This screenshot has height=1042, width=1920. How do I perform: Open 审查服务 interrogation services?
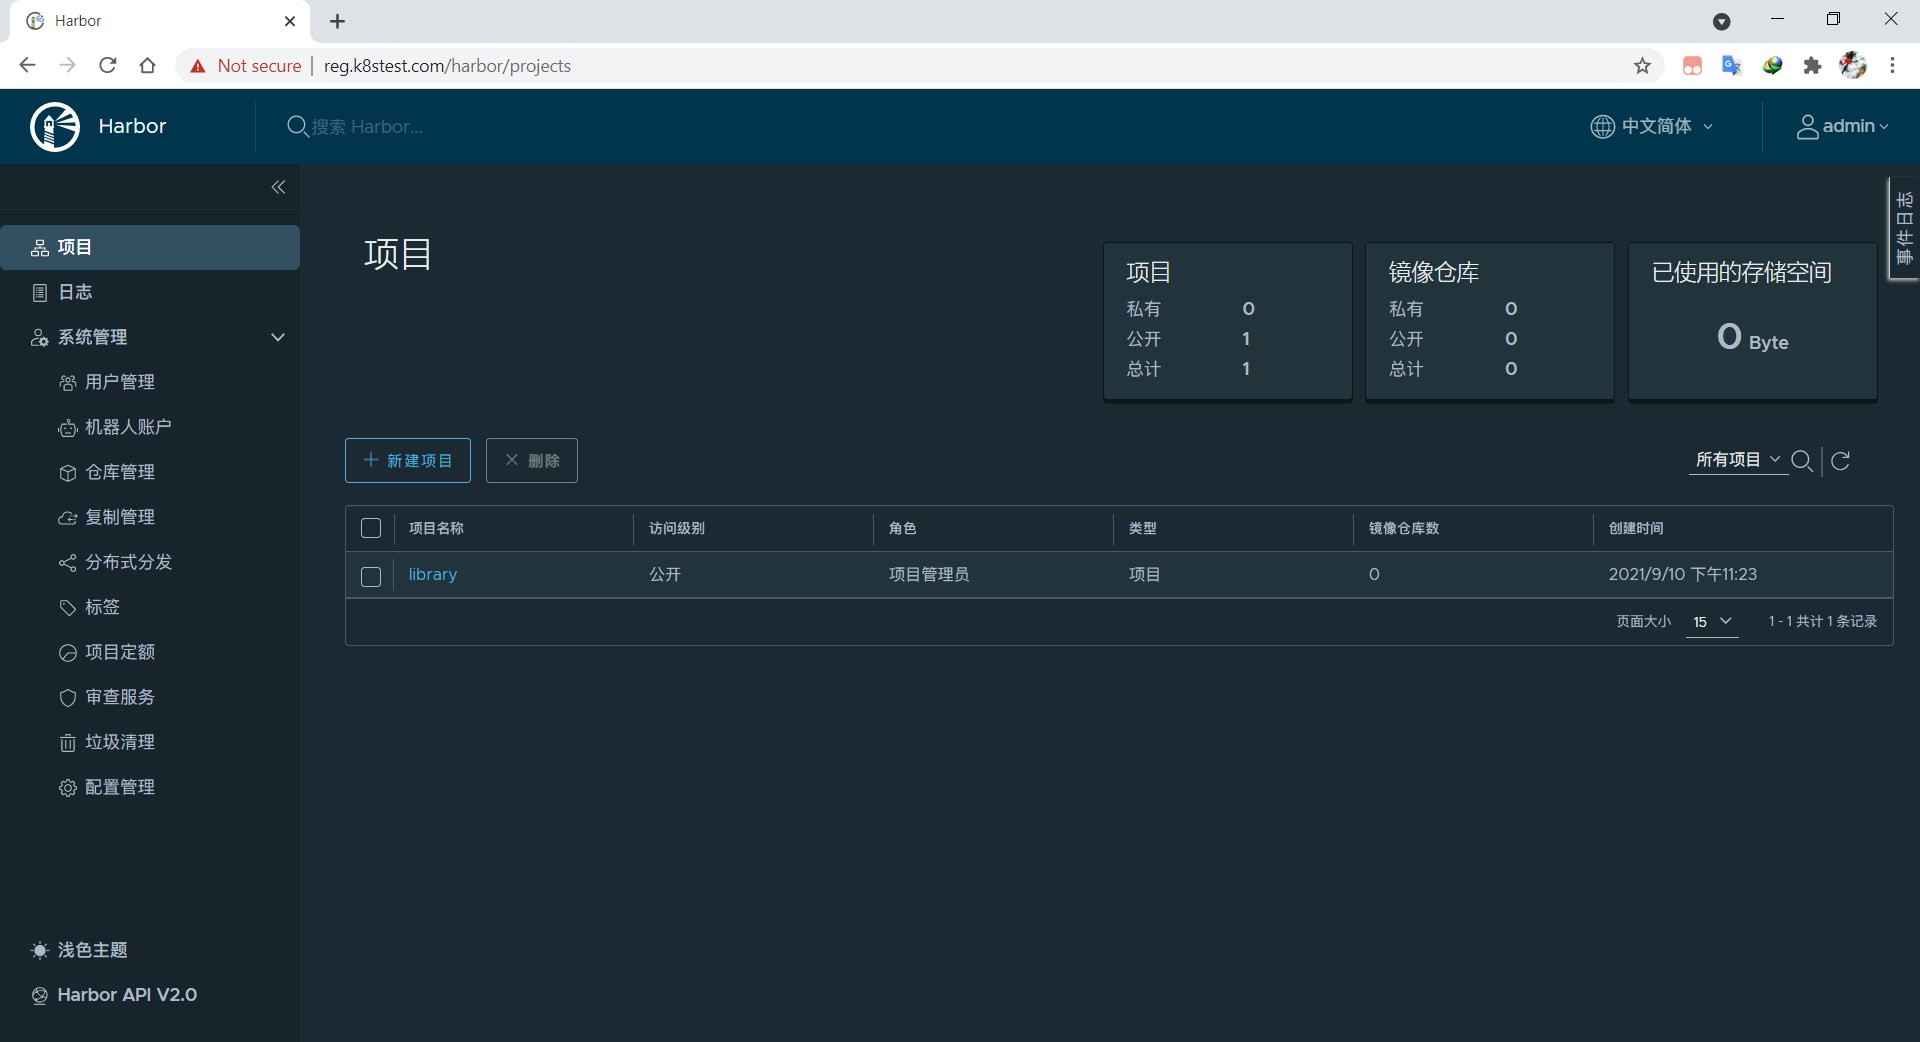120,697
